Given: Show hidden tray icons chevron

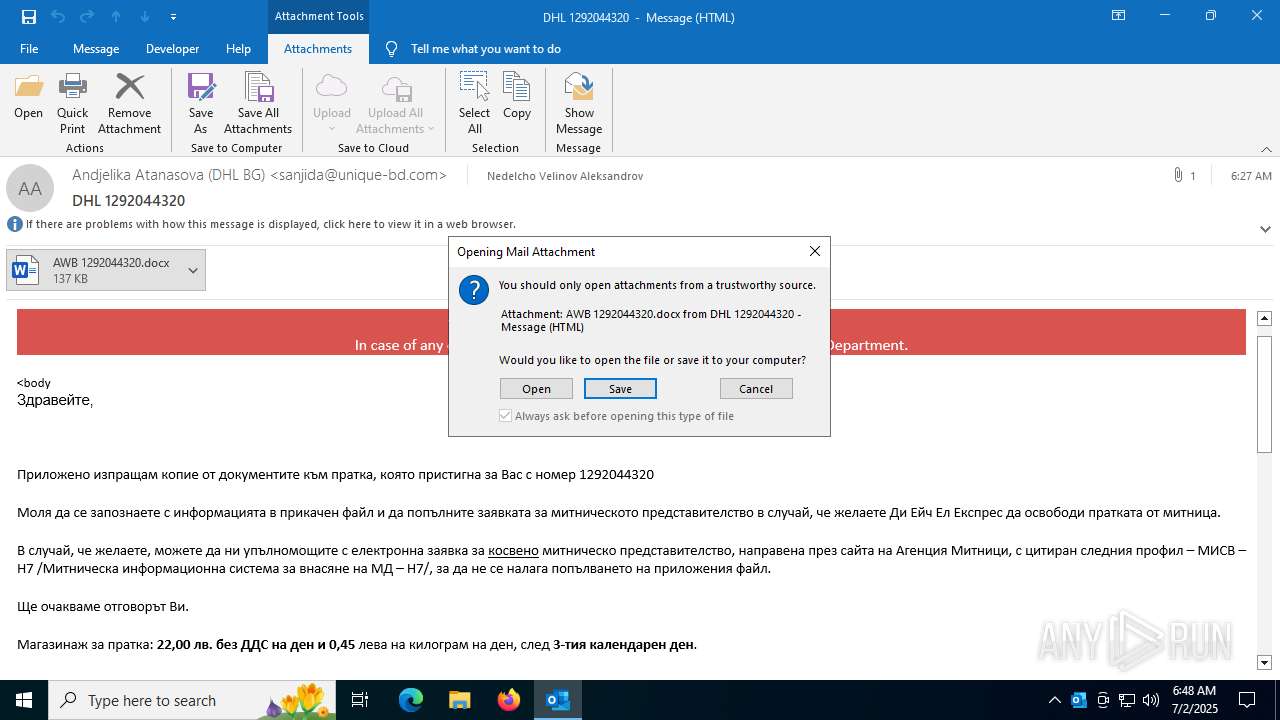Looking at the screenshot, I should [1054, 700].
